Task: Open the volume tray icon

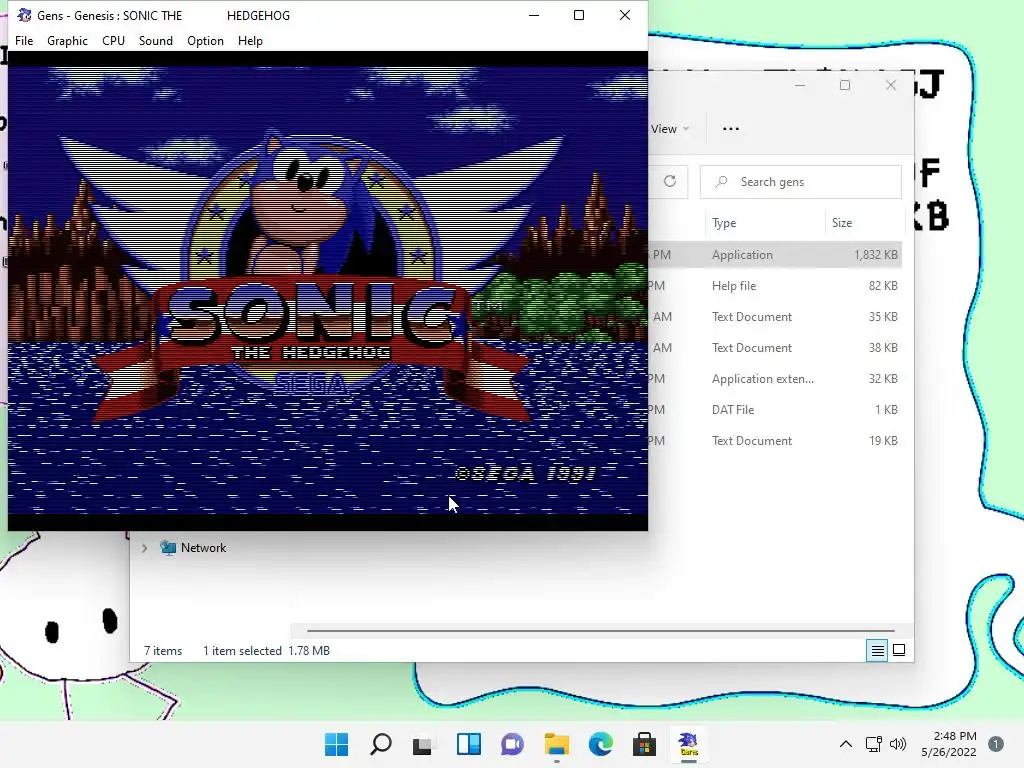Action: click(x=898, y=744)
